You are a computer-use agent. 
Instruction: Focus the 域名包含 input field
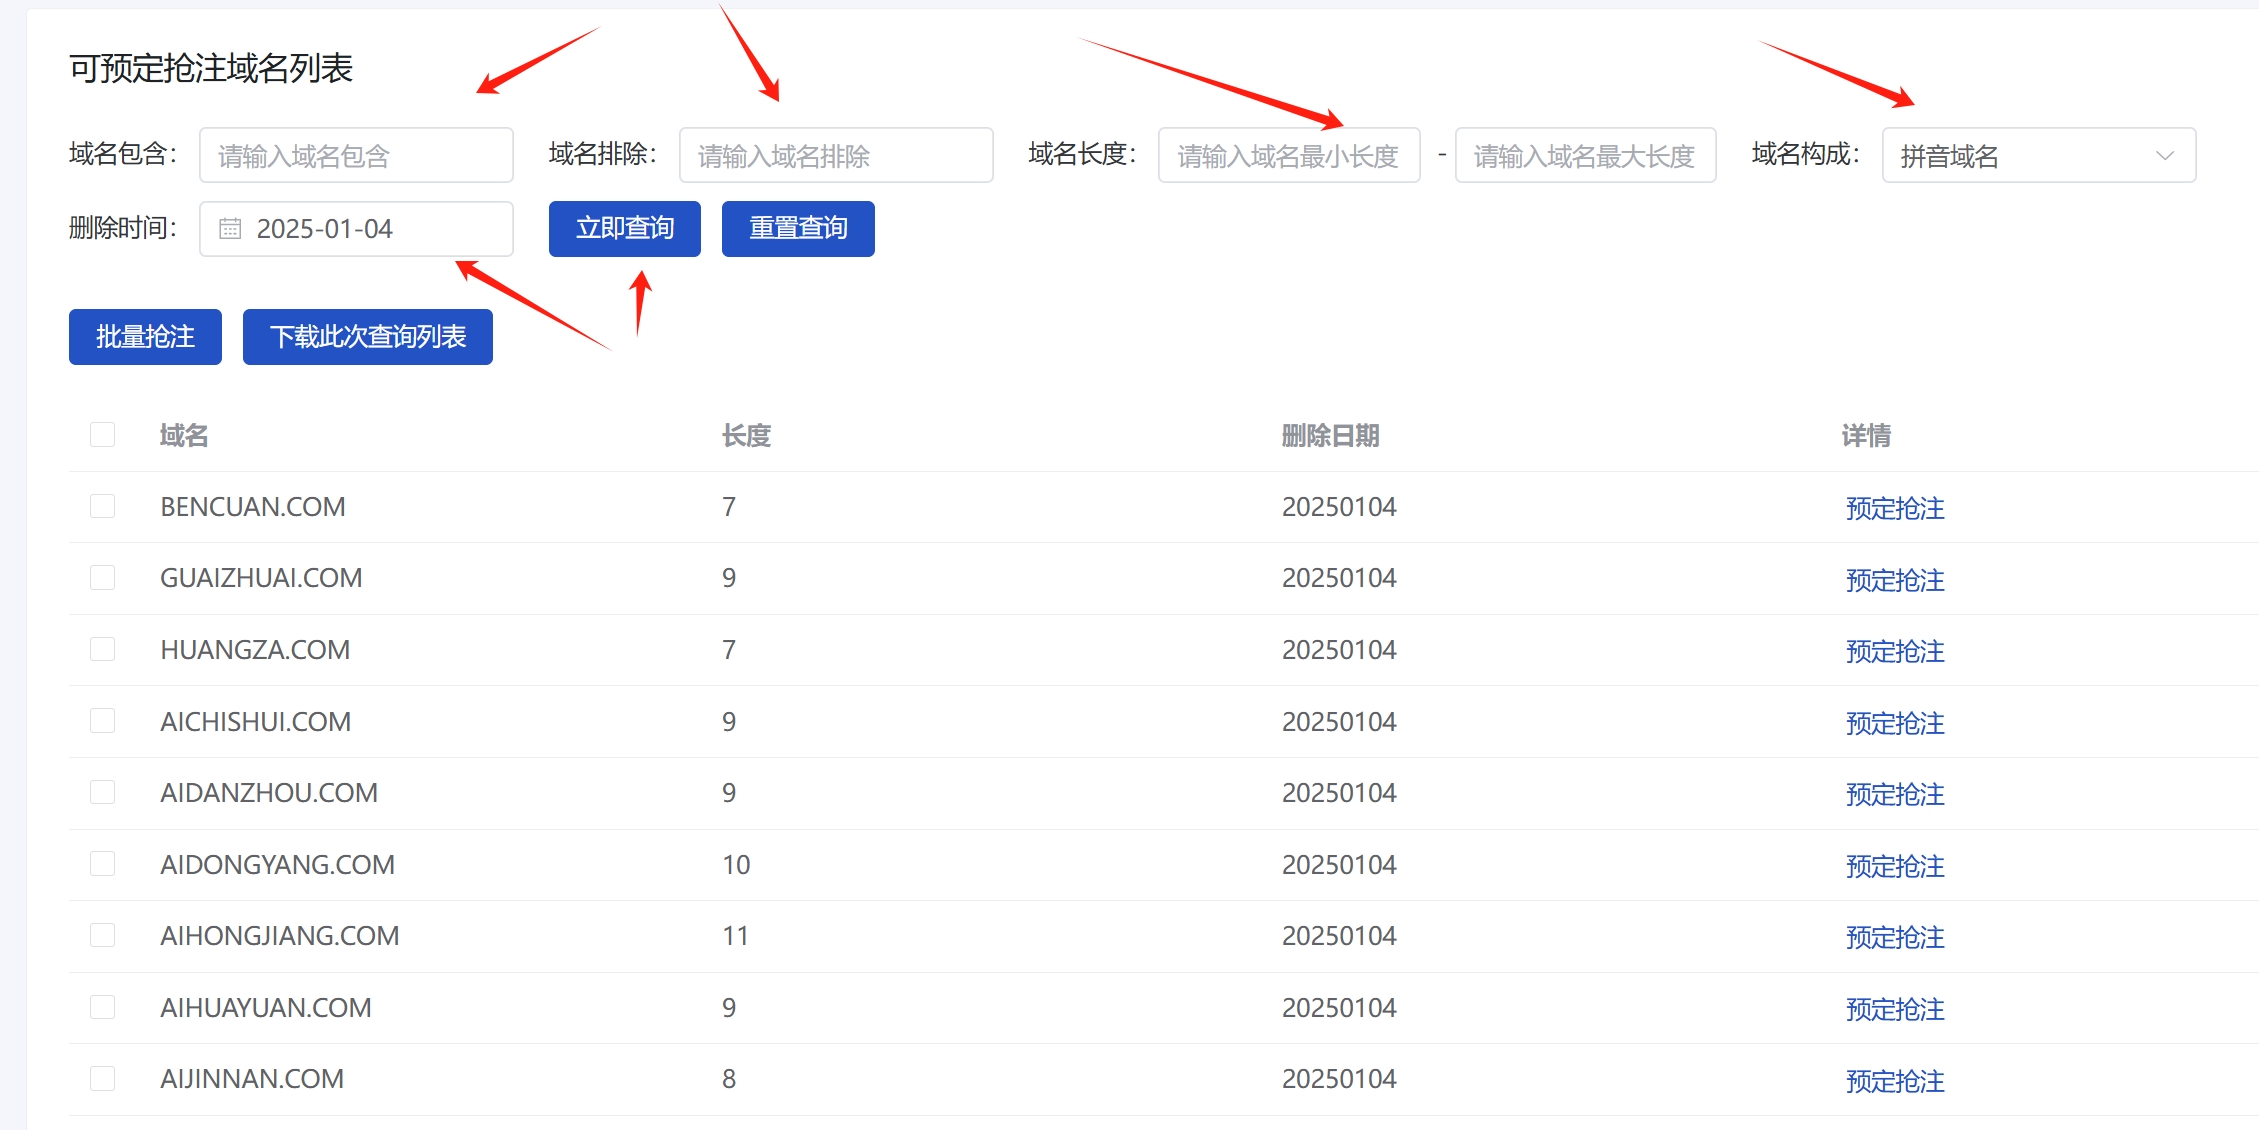pos(356,155)
